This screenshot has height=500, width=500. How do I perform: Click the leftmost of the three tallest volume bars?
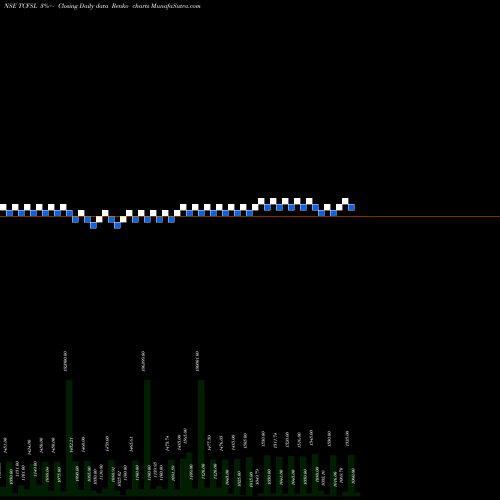click(69, 437)
